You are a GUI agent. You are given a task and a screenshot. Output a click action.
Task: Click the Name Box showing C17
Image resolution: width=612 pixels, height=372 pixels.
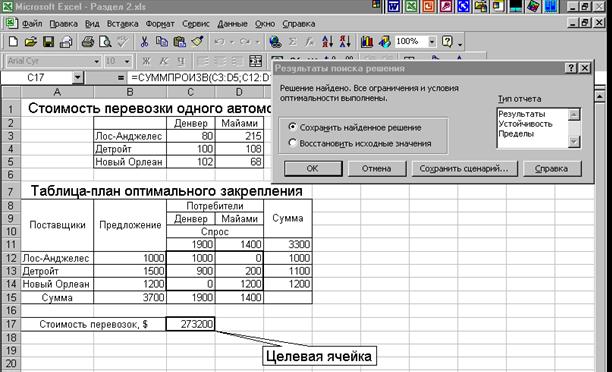[36, 78]
